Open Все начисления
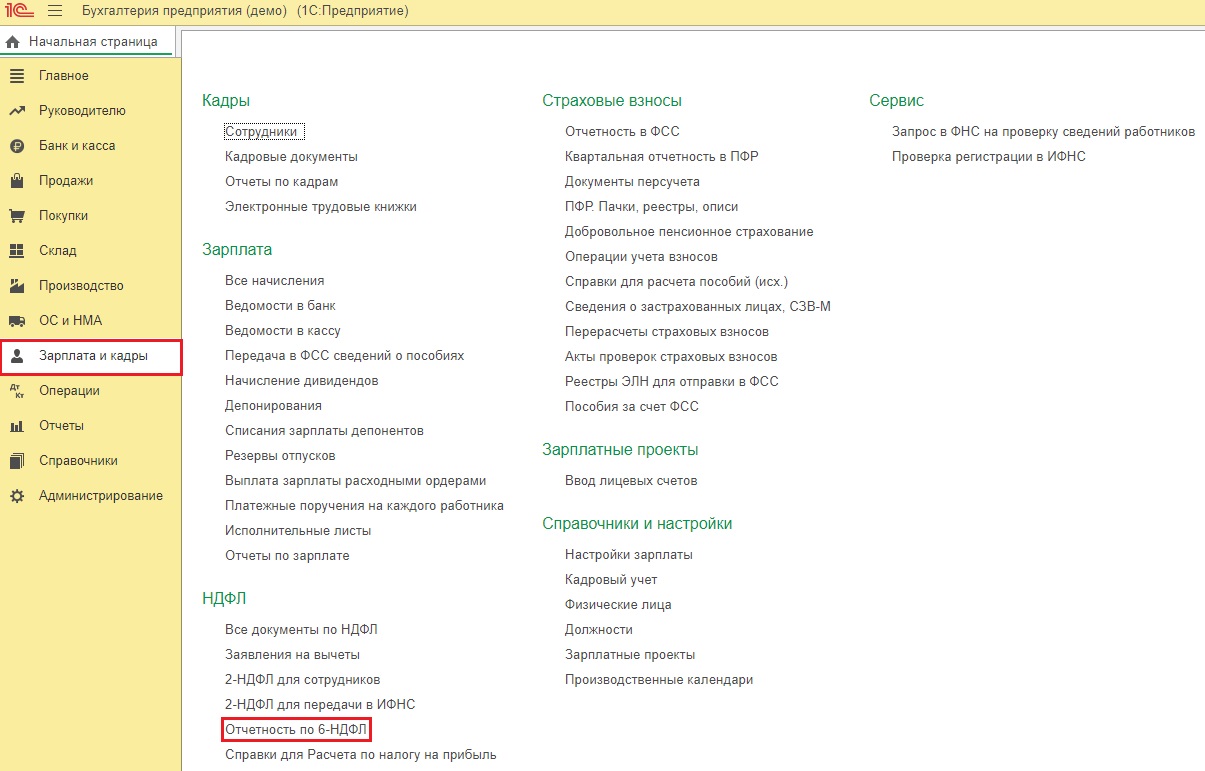Image resolution: width=1205 pixels, height=771 pixels. (x=275, y=281)
